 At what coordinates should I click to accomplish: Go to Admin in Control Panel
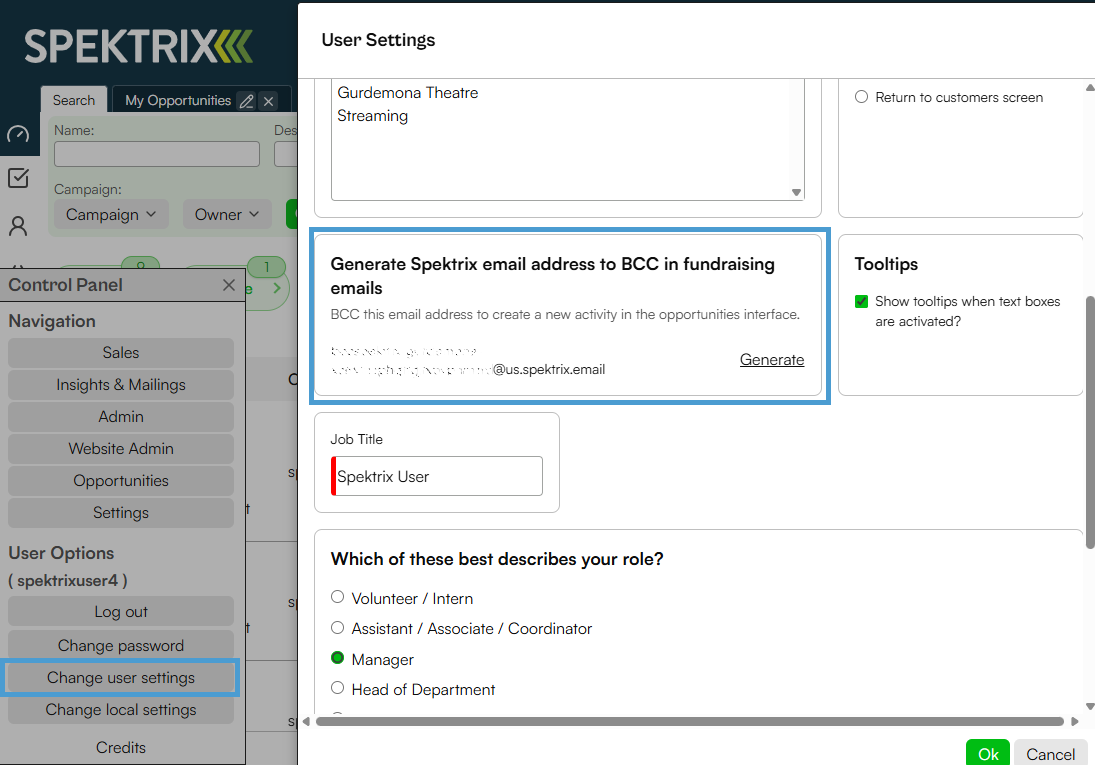[121, 417]
